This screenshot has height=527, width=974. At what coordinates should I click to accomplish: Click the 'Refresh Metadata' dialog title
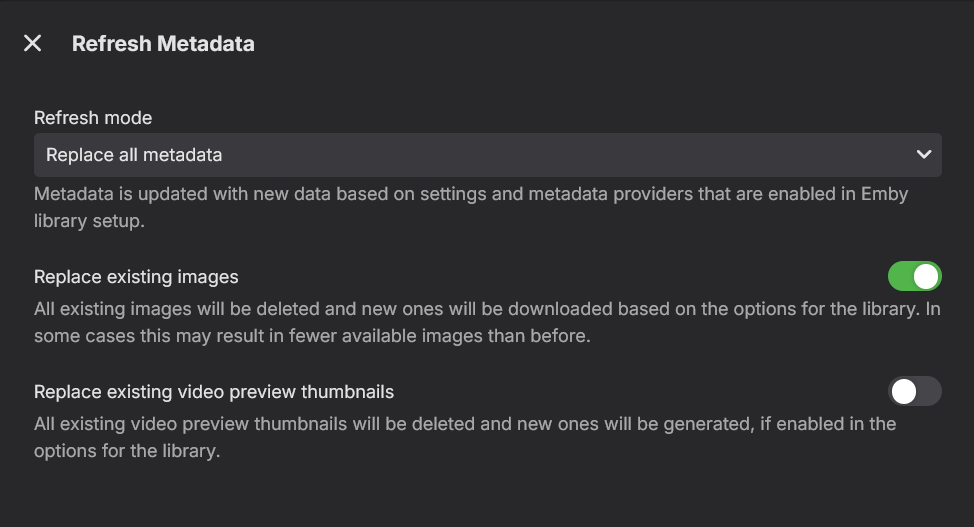(163, 44)
